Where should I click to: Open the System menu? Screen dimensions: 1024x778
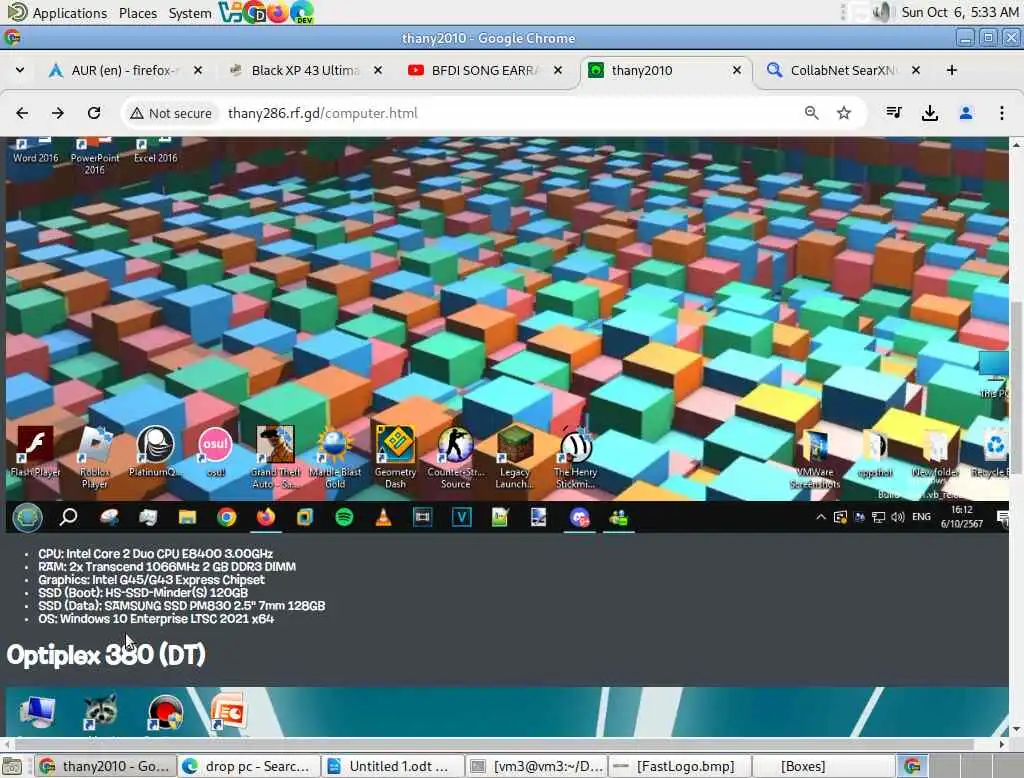tap(189, 12)
